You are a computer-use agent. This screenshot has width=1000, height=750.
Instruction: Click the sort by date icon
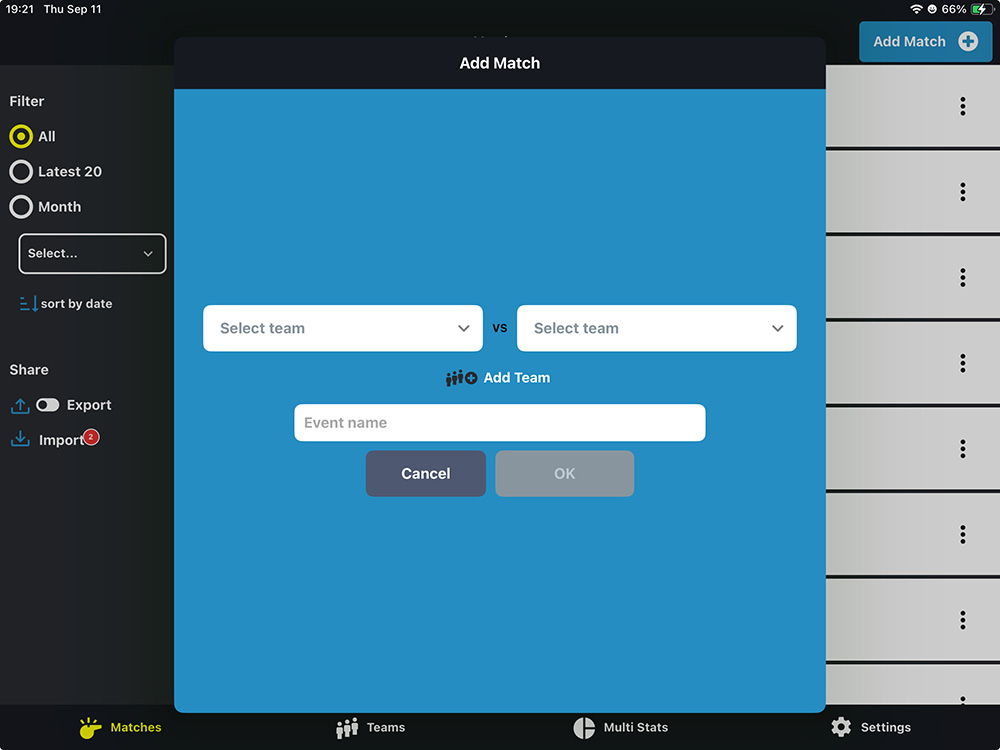[x=28, y=304]
